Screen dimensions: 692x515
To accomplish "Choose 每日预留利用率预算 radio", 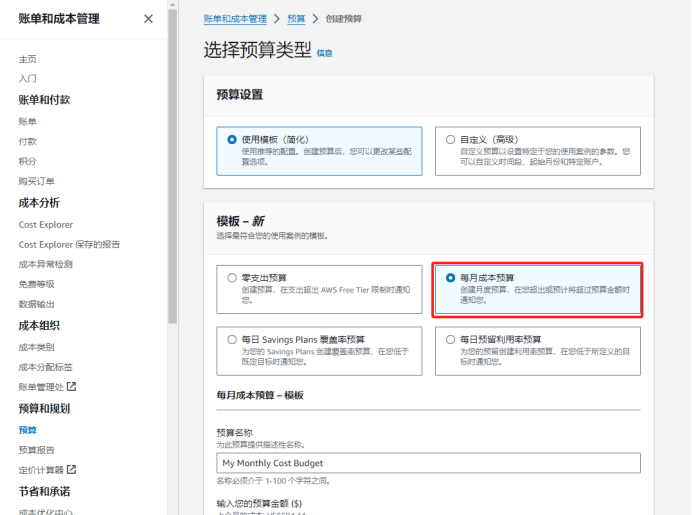I will pyautogui.click(x=450, y=339).
